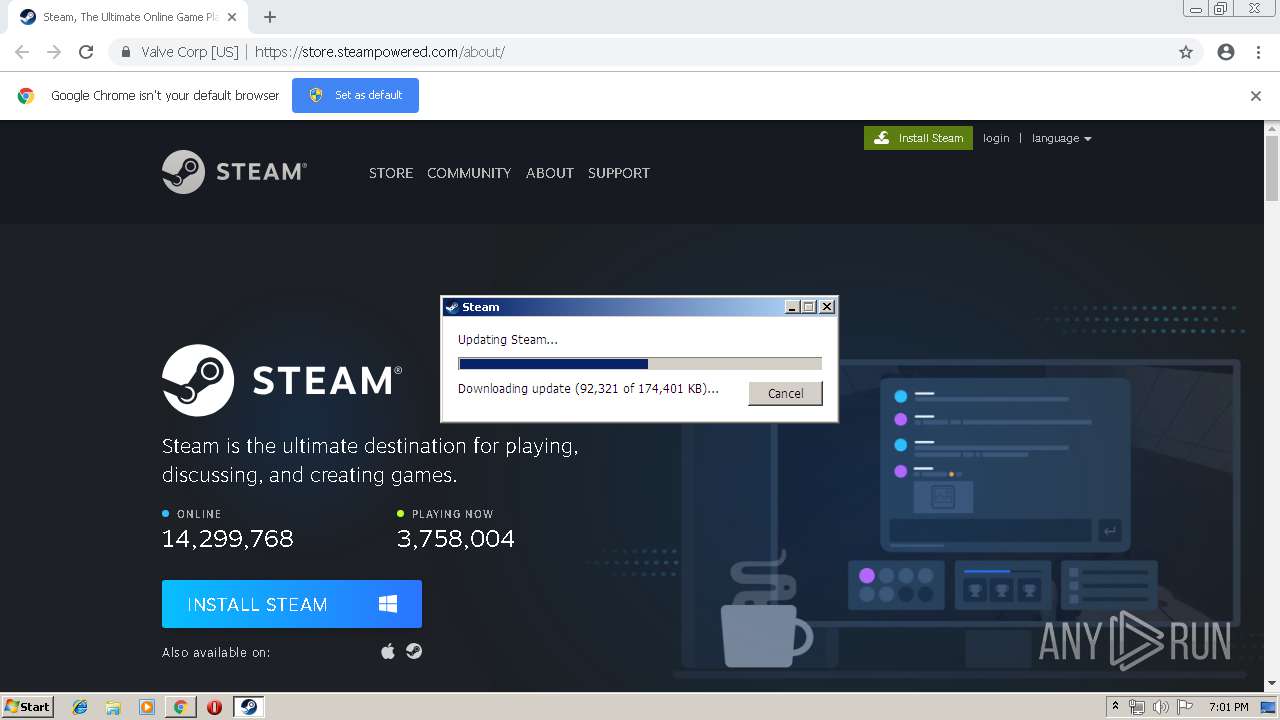Click the volume speaker tray icon
Image resolution: width=1280 pixels, height=720 pixels.
(1161, 707)
